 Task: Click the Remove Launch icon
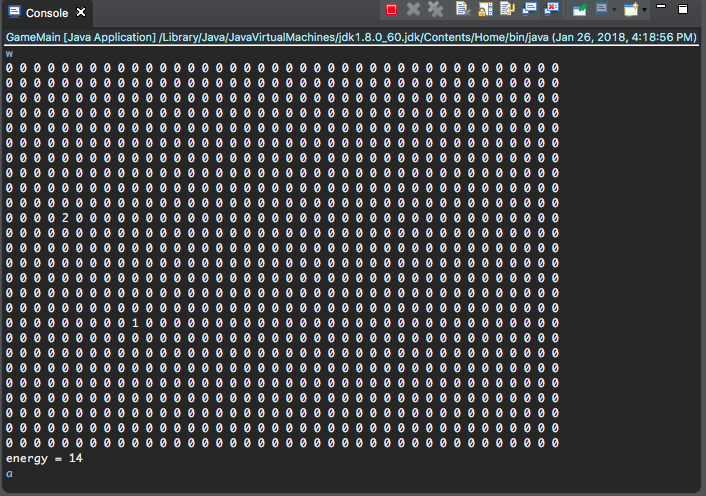click(x=413, y=10)
